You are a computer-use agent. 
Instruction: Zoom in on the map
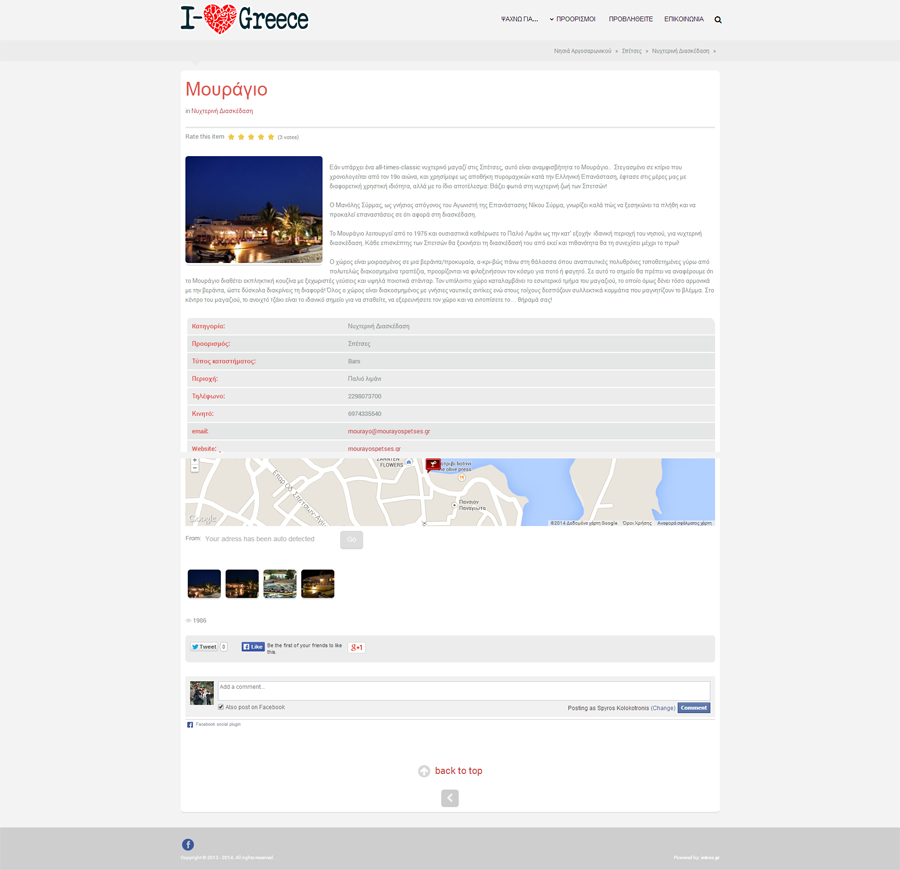coord(195,460)
